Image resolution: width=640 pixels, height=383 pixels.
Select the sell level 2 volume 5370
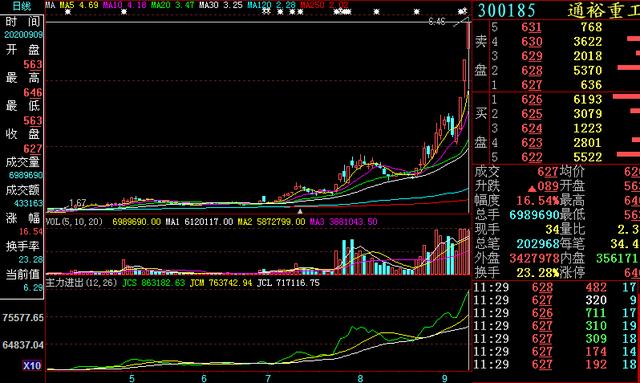point(587,71)
